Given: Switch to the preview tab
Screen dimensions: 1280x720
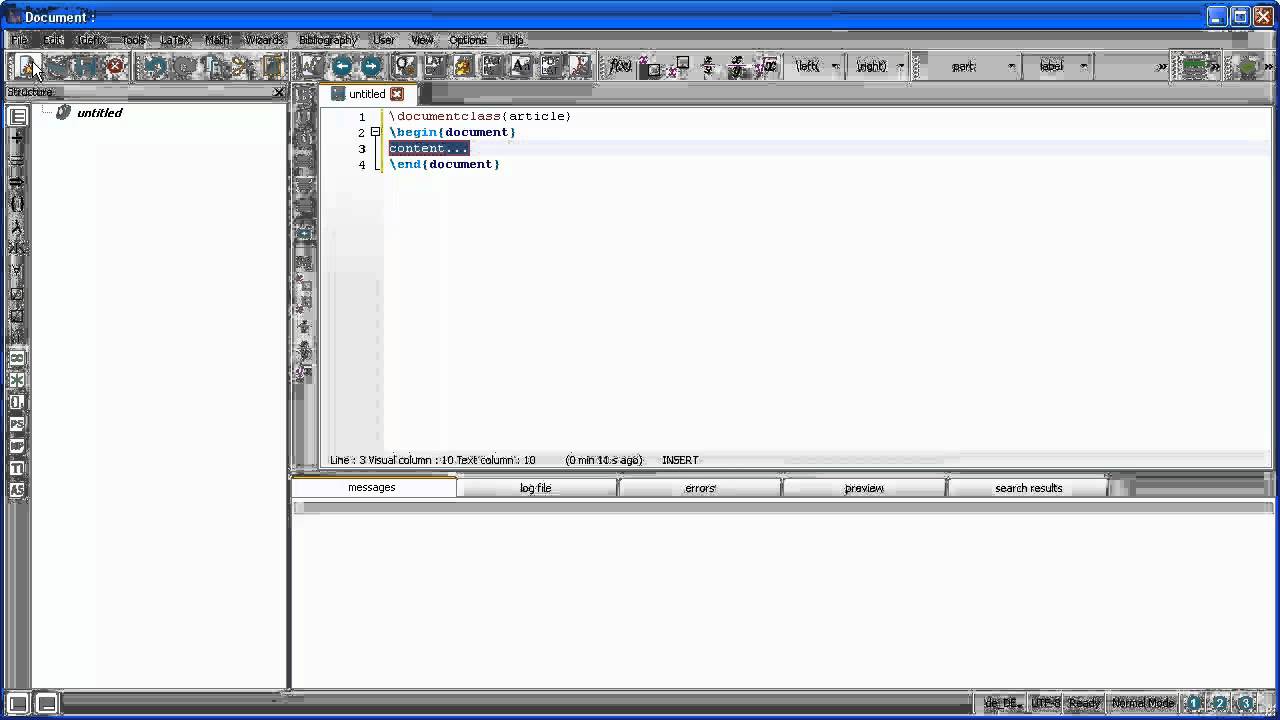Looking at the screenshot, I should (x=864, y=488).
